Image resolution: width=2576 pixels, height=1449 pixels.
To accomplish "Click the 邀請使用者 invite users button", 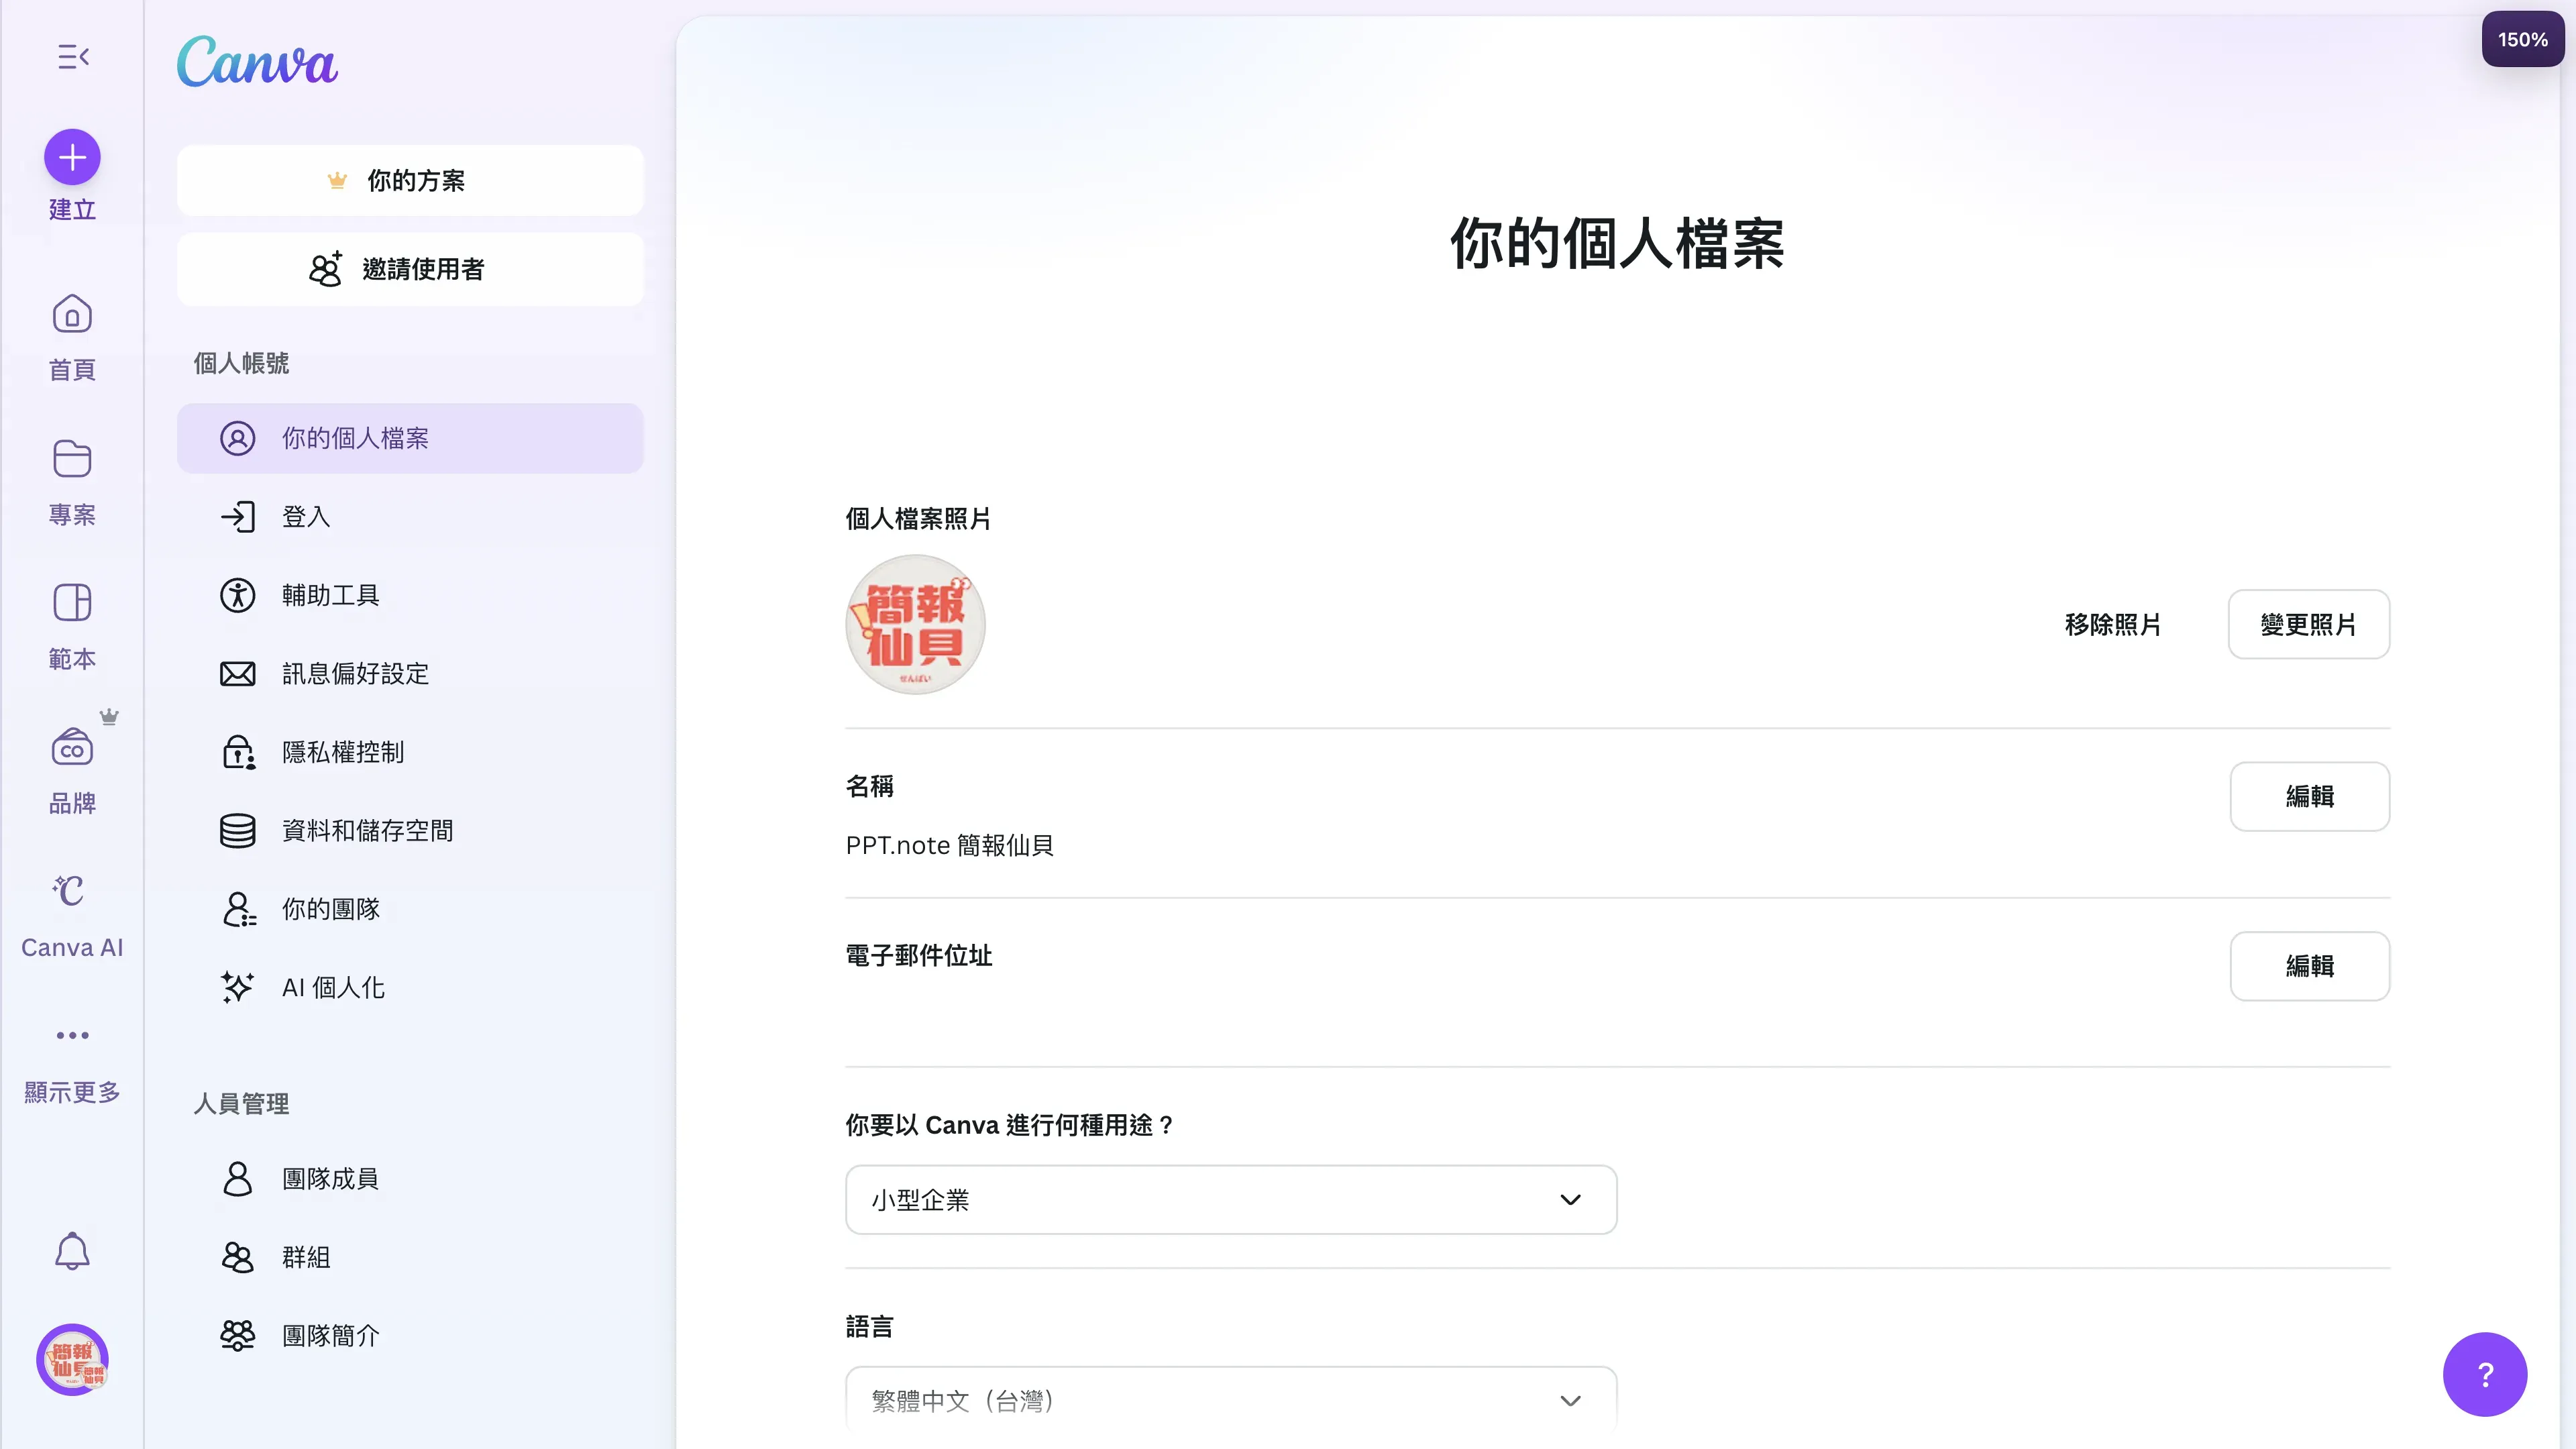I will 410,269.
